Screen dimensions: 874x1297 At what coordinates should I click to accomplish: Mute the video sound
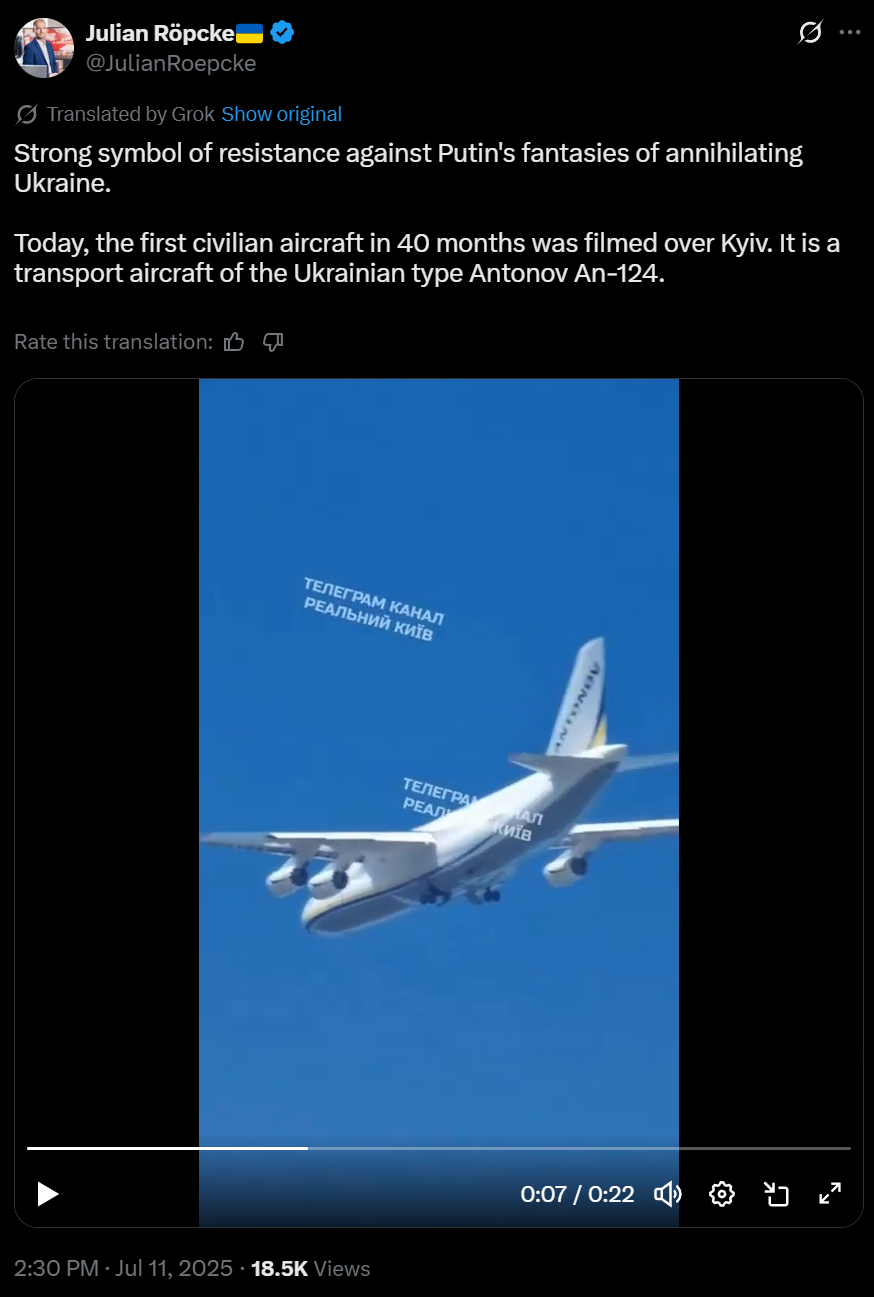tap(668, 1194)
